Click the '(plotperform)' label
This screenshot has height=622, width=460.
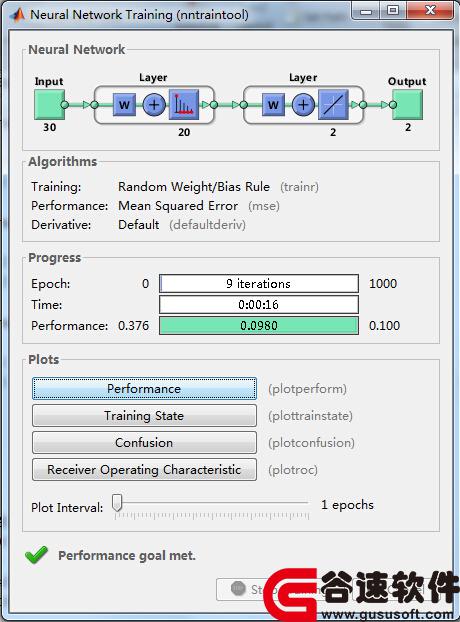click(x=307, y=389)
